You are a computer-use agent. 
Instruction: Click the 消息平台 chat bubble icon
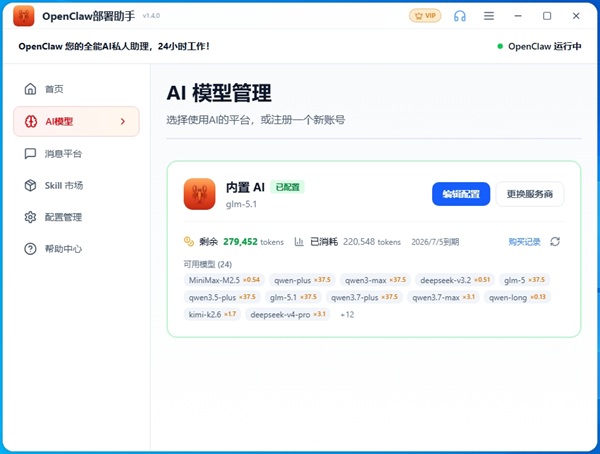30,154
